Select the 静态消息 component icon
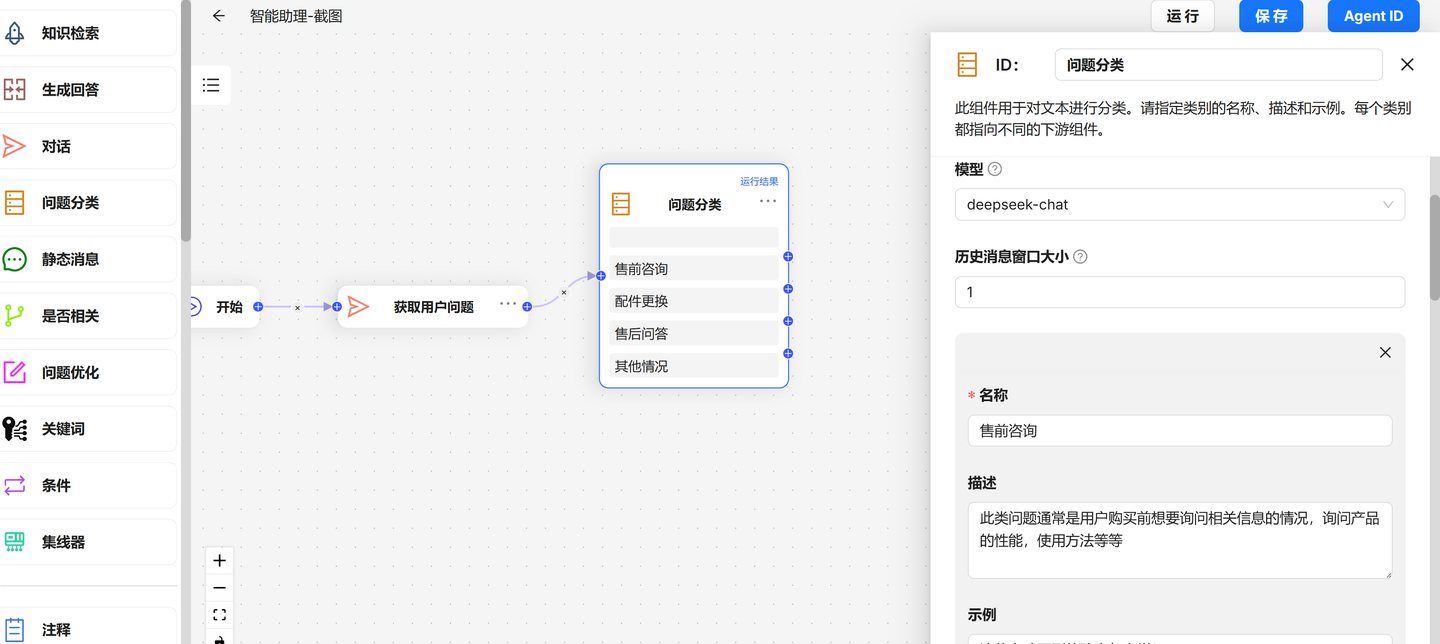This screenshot has height=644, width=1440. [14, 258]
